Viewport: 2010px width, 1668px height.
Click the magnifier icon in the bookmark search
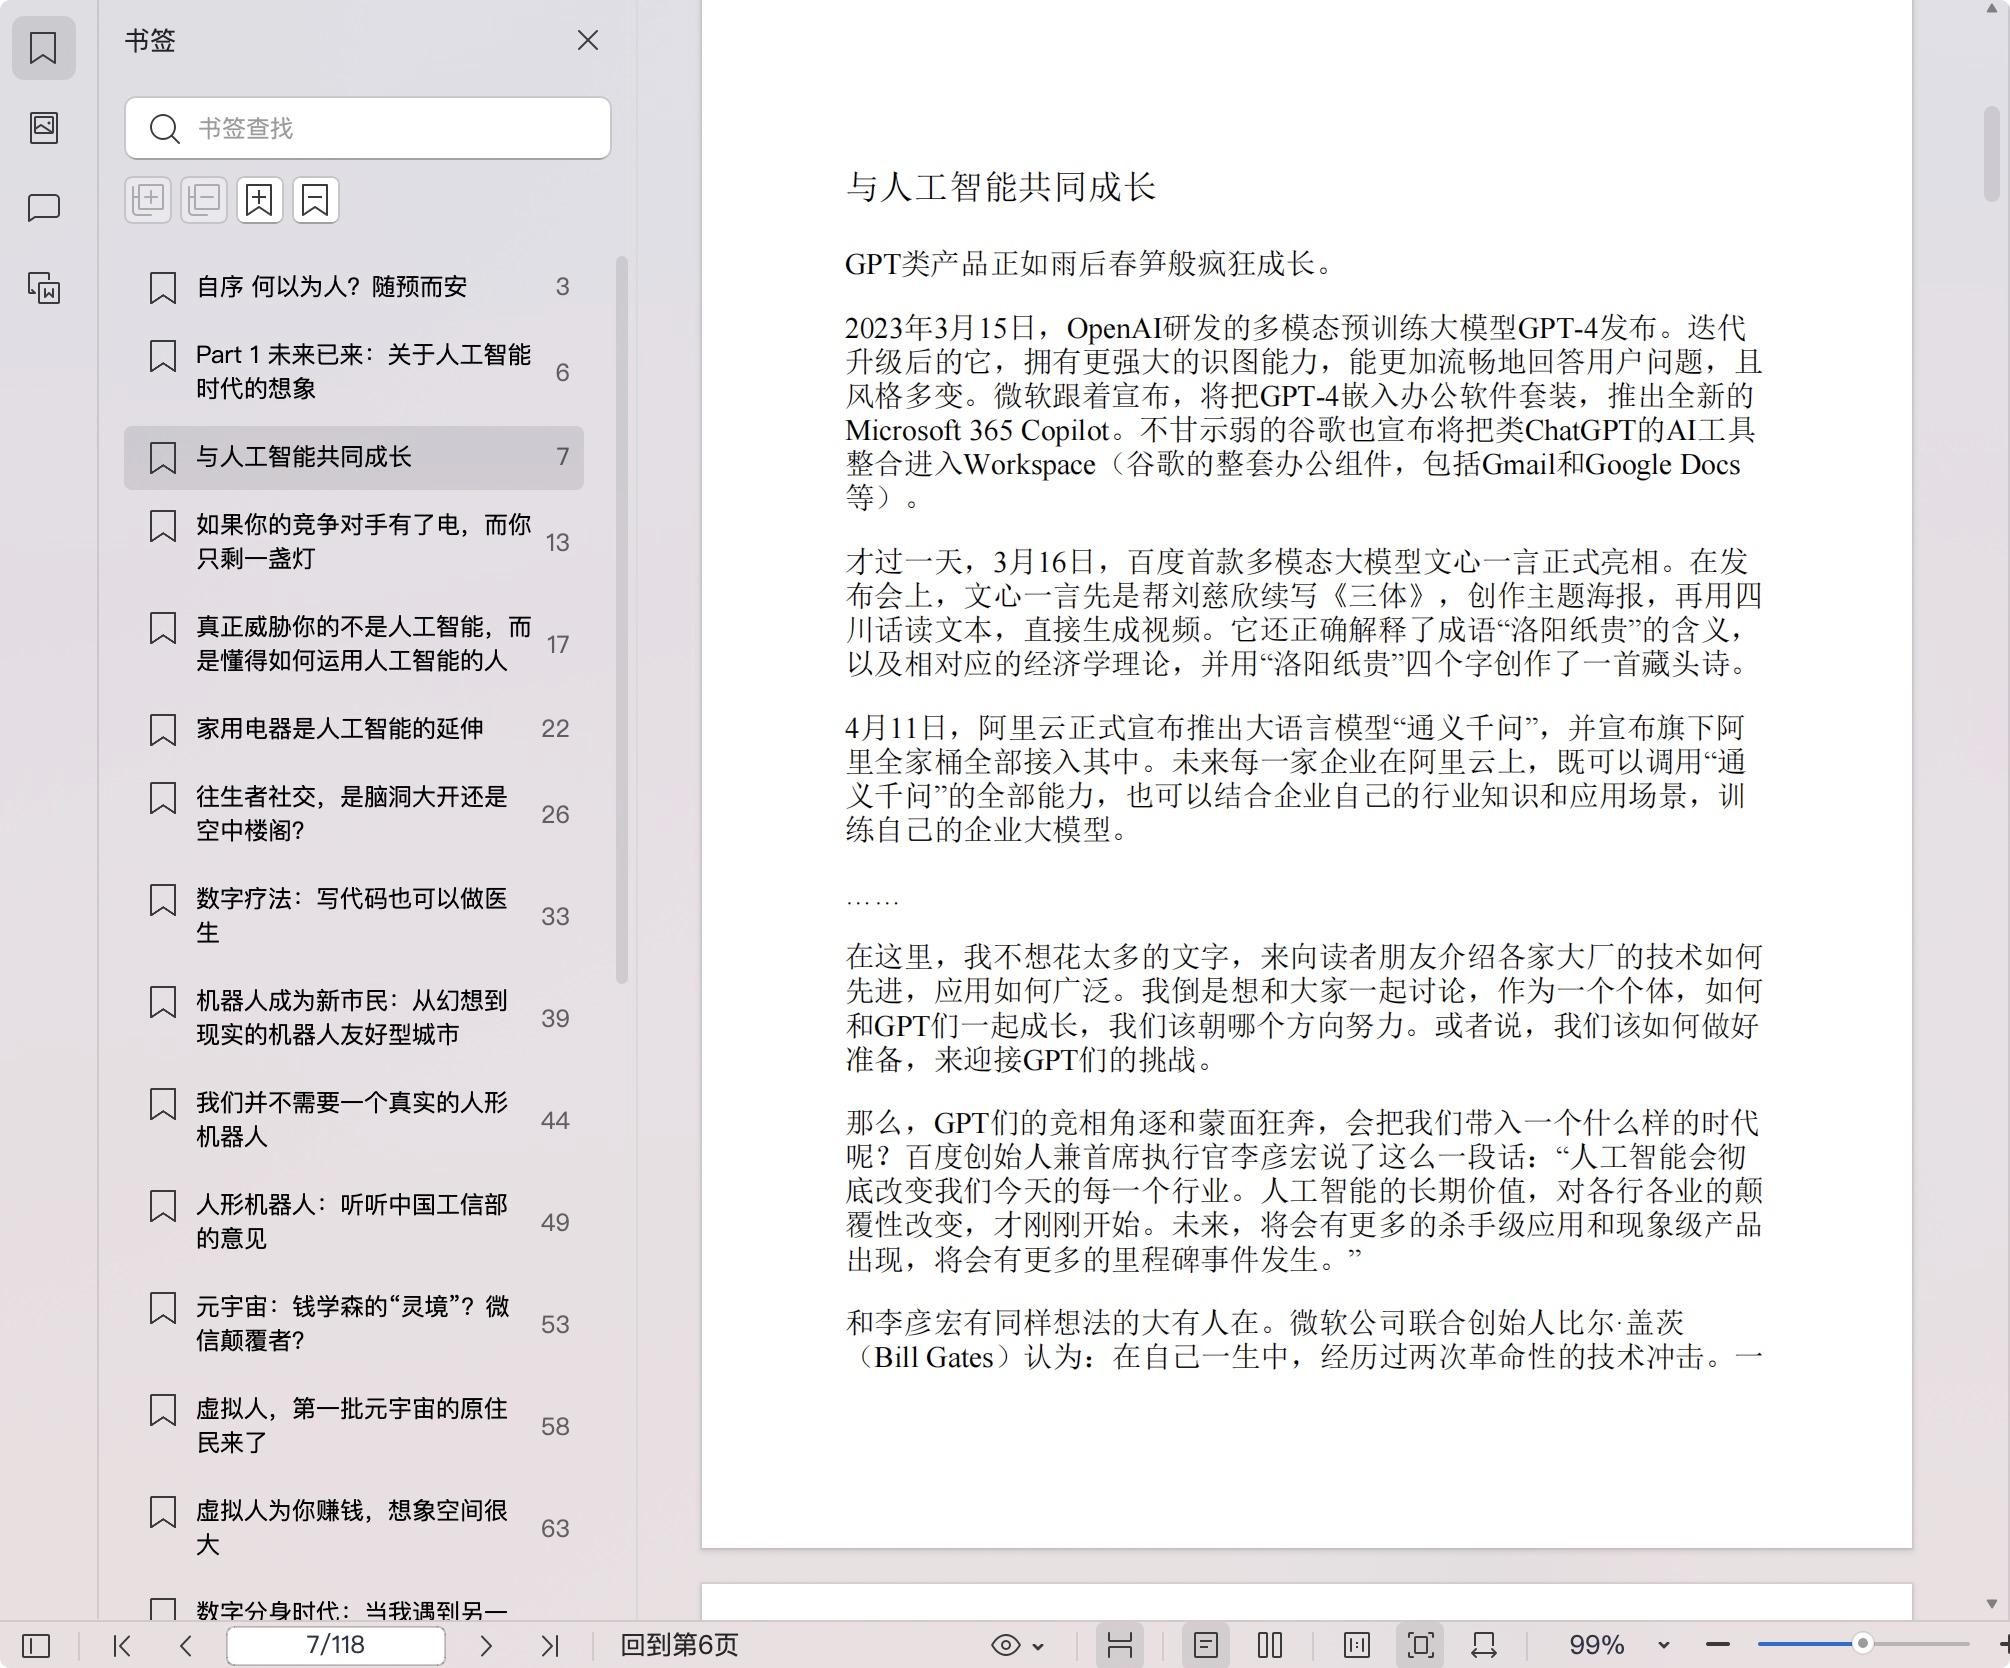click(164, 128)
